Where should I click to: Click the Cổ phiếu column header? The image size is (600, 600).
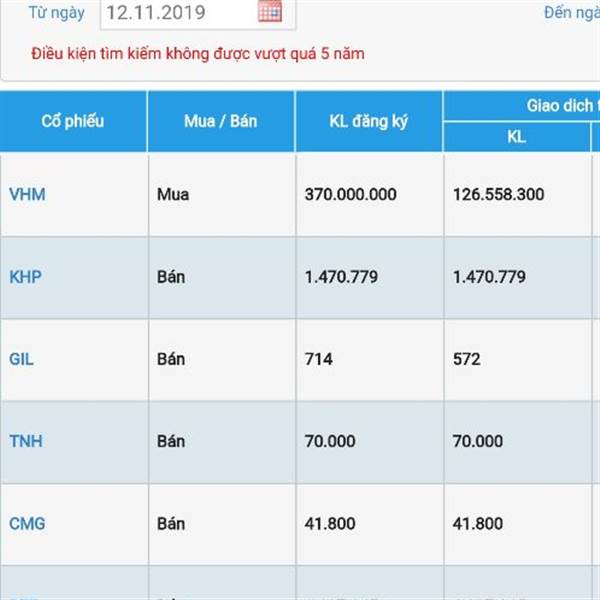[73, 121]
